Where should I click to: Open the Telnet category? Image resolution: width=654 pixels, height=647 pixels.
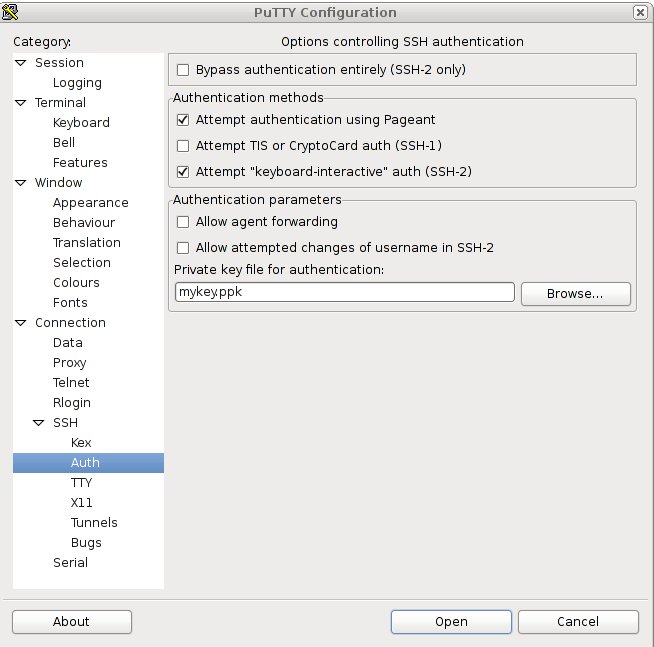click(71, 383)
